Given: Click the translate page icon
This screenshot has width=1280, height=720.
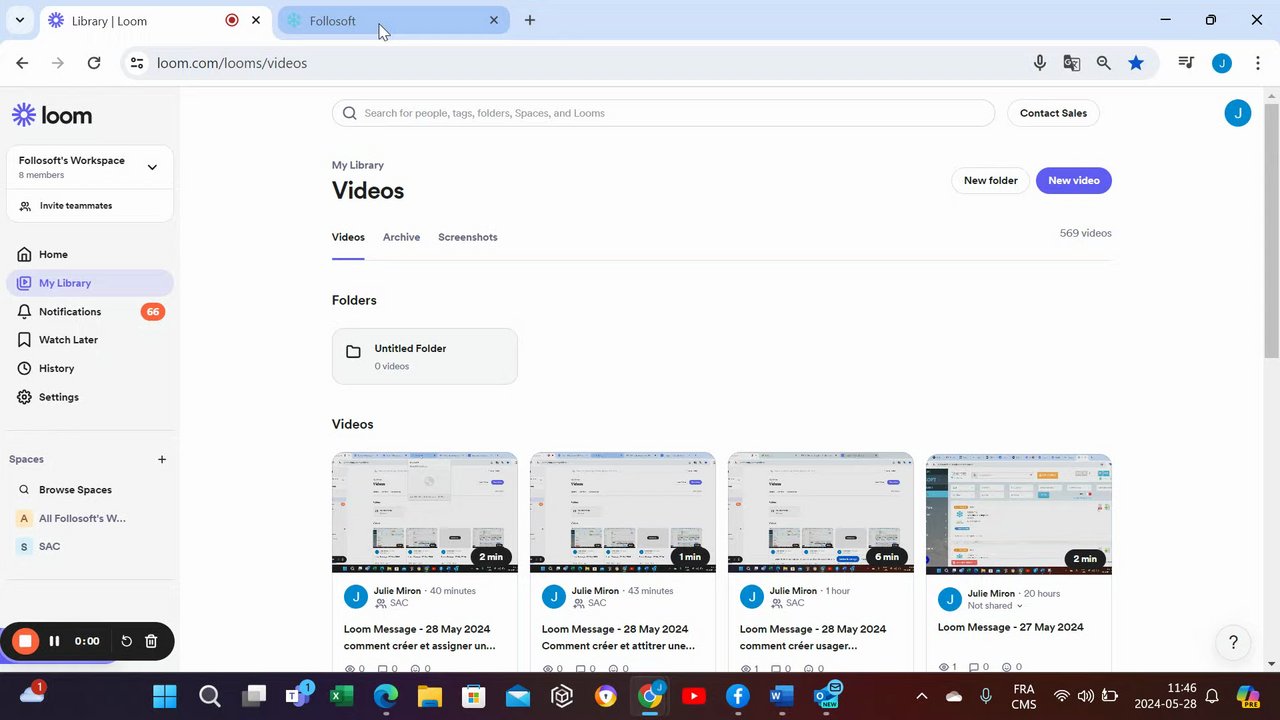Looking at the screenshot, I should pos(1072,63).
